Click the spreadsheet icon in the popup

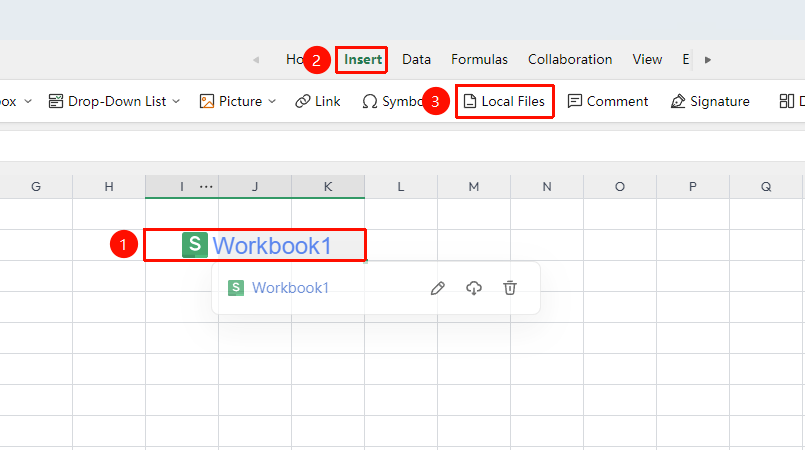click(x=236, y=288)
